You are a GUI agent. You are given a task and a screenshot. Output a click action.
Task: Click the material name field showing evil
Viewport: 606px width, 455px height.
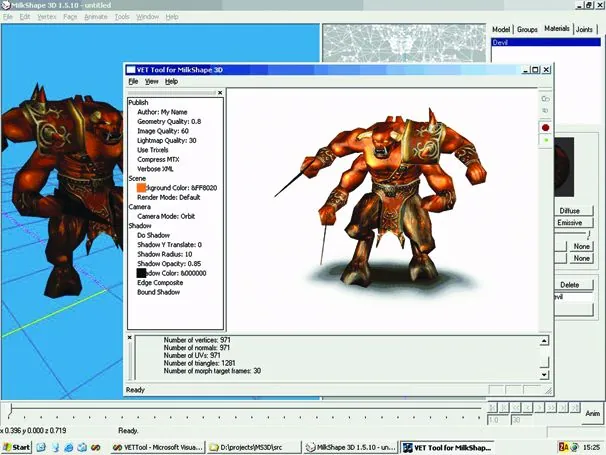pos(574,297)
